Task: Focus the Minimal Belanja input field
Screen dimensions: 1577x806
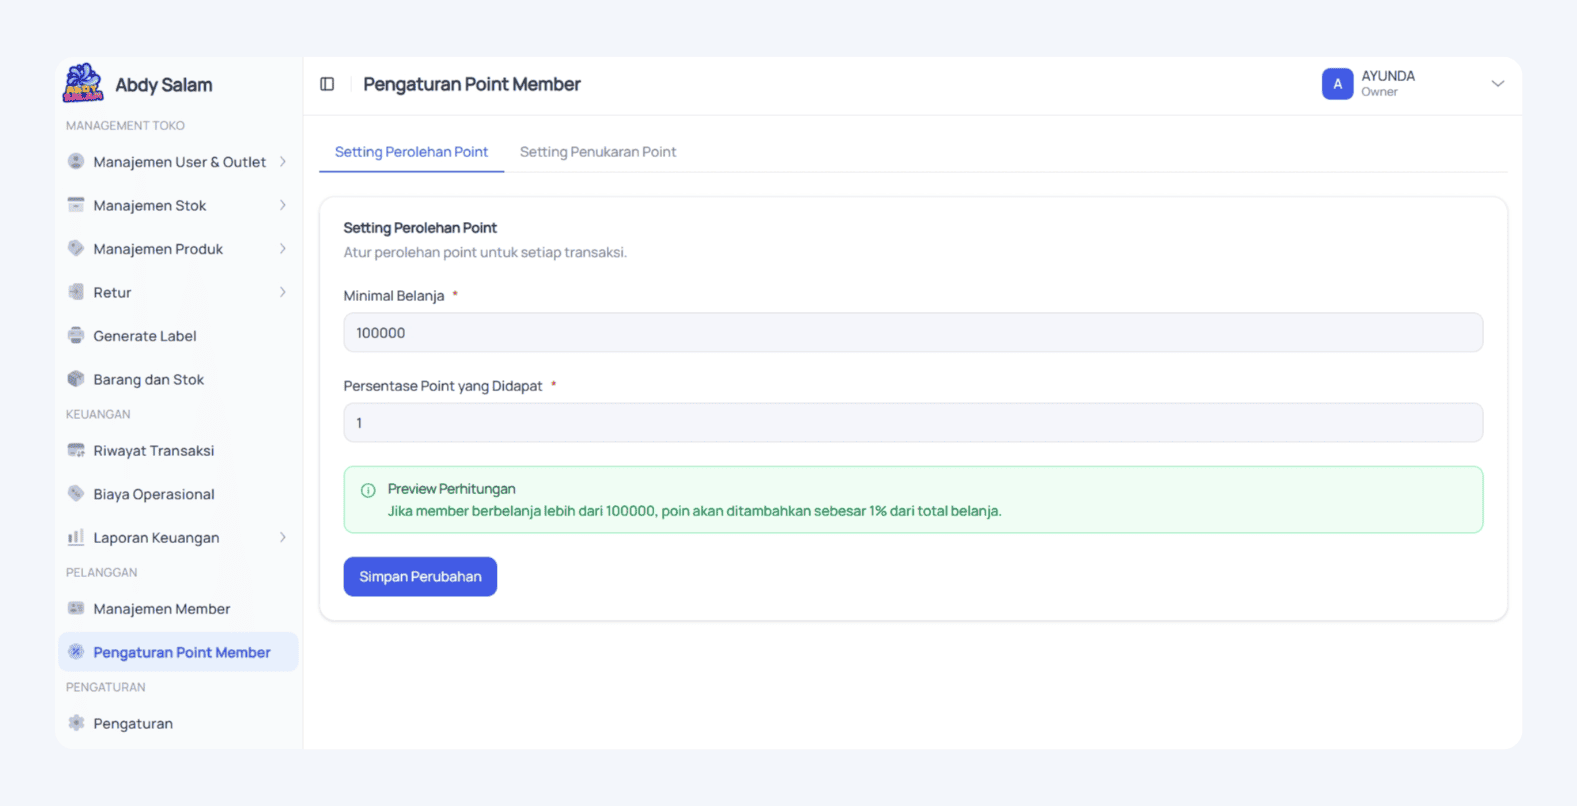Action: tap(913, 333)
